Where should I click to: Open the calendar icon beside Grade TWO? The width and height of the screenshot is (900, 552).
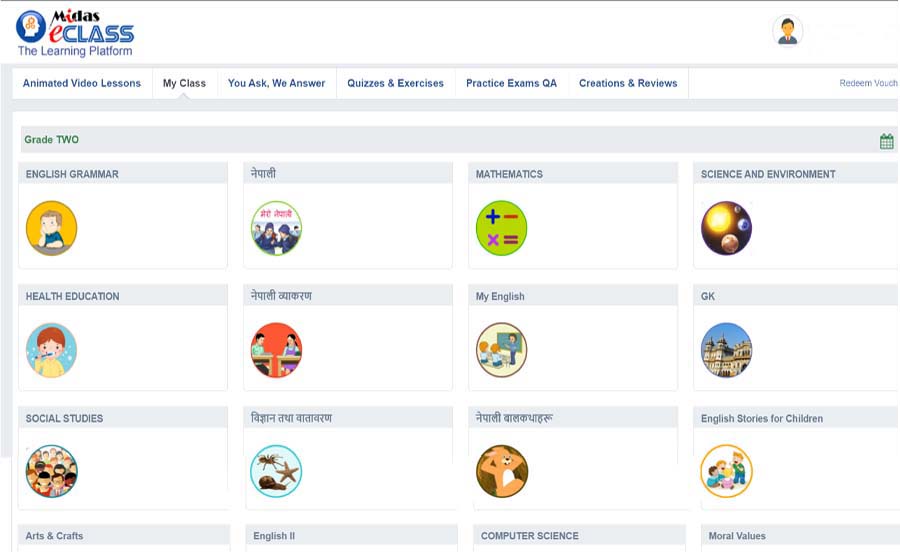pyautogui.click(x=886, y=141)
